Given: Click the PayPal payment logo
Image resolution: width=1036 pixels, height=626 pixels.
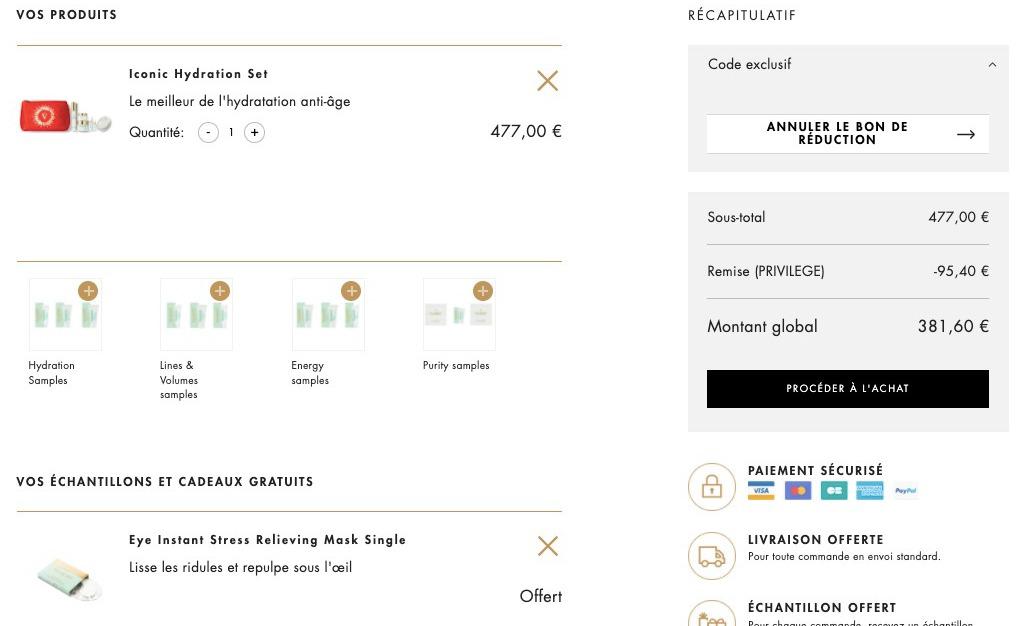Looking at the screenshot, I should click(x=905, y=490).
